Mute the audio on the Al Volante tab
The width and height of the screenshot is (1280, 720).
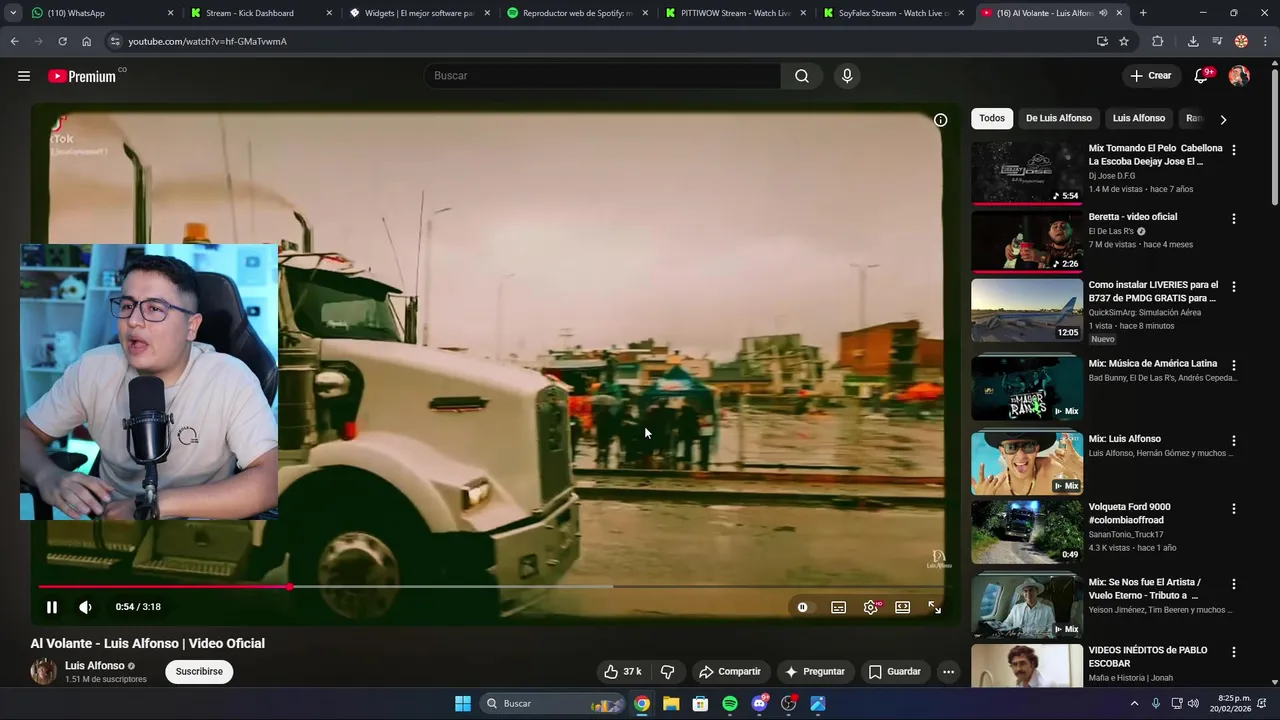click(x=1103, y=13)
